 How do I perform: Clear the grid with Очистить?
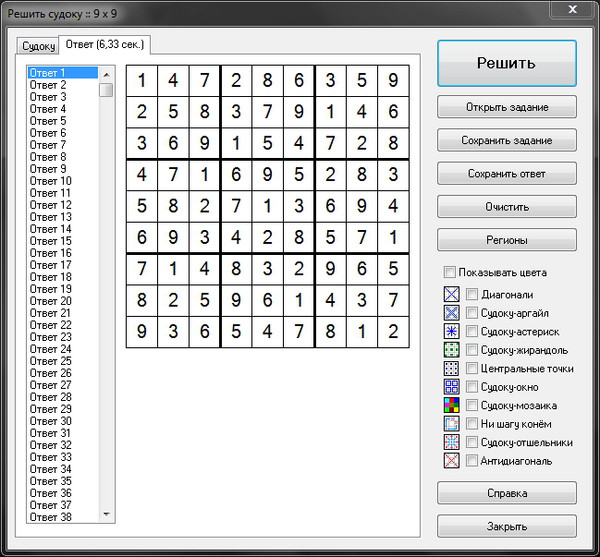[x=507, y=207]
